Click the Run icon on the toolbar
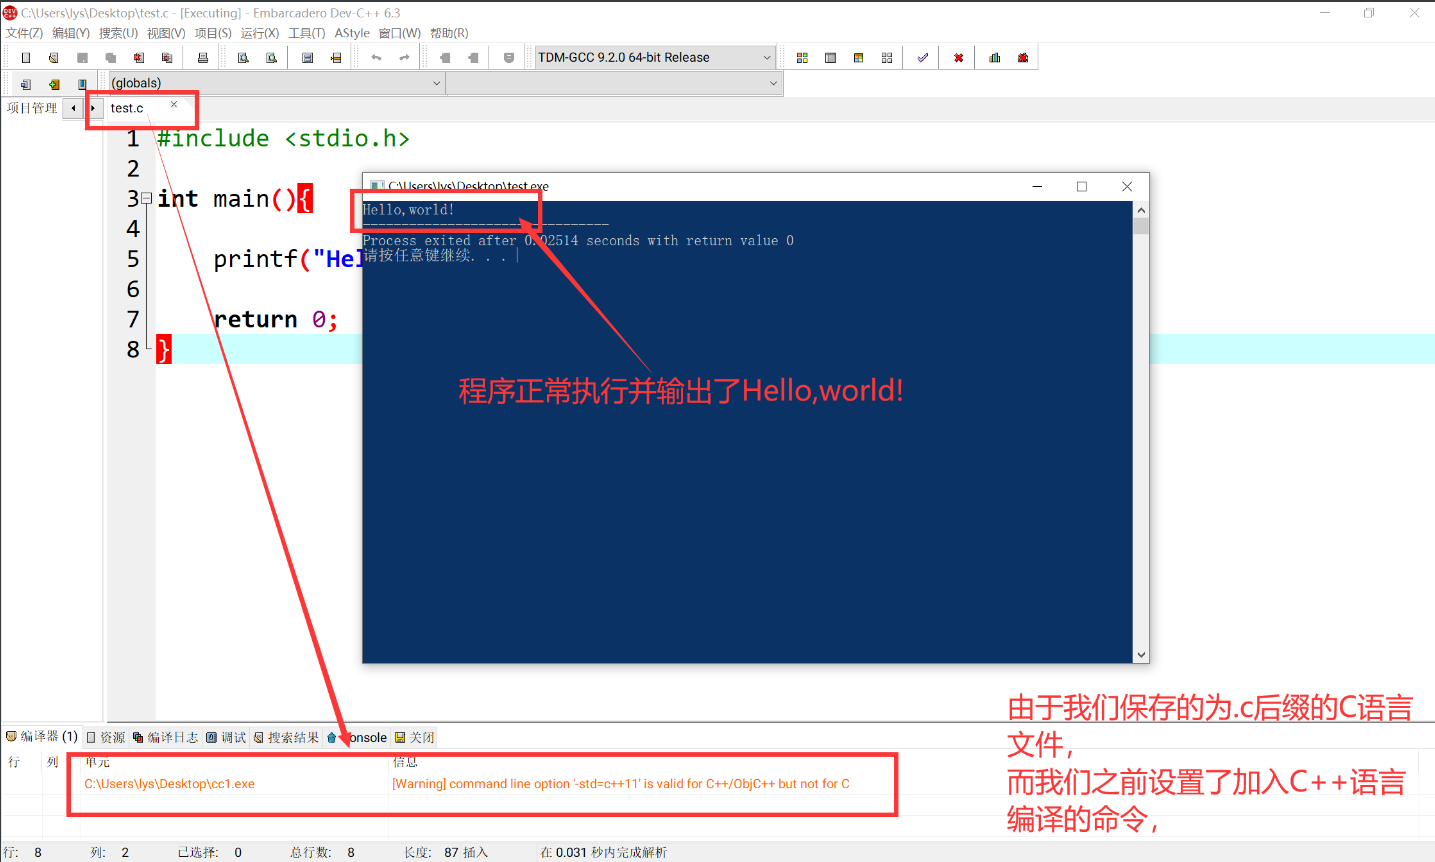This screenshot has width=1435, height=862. click(x=830, y=57)
